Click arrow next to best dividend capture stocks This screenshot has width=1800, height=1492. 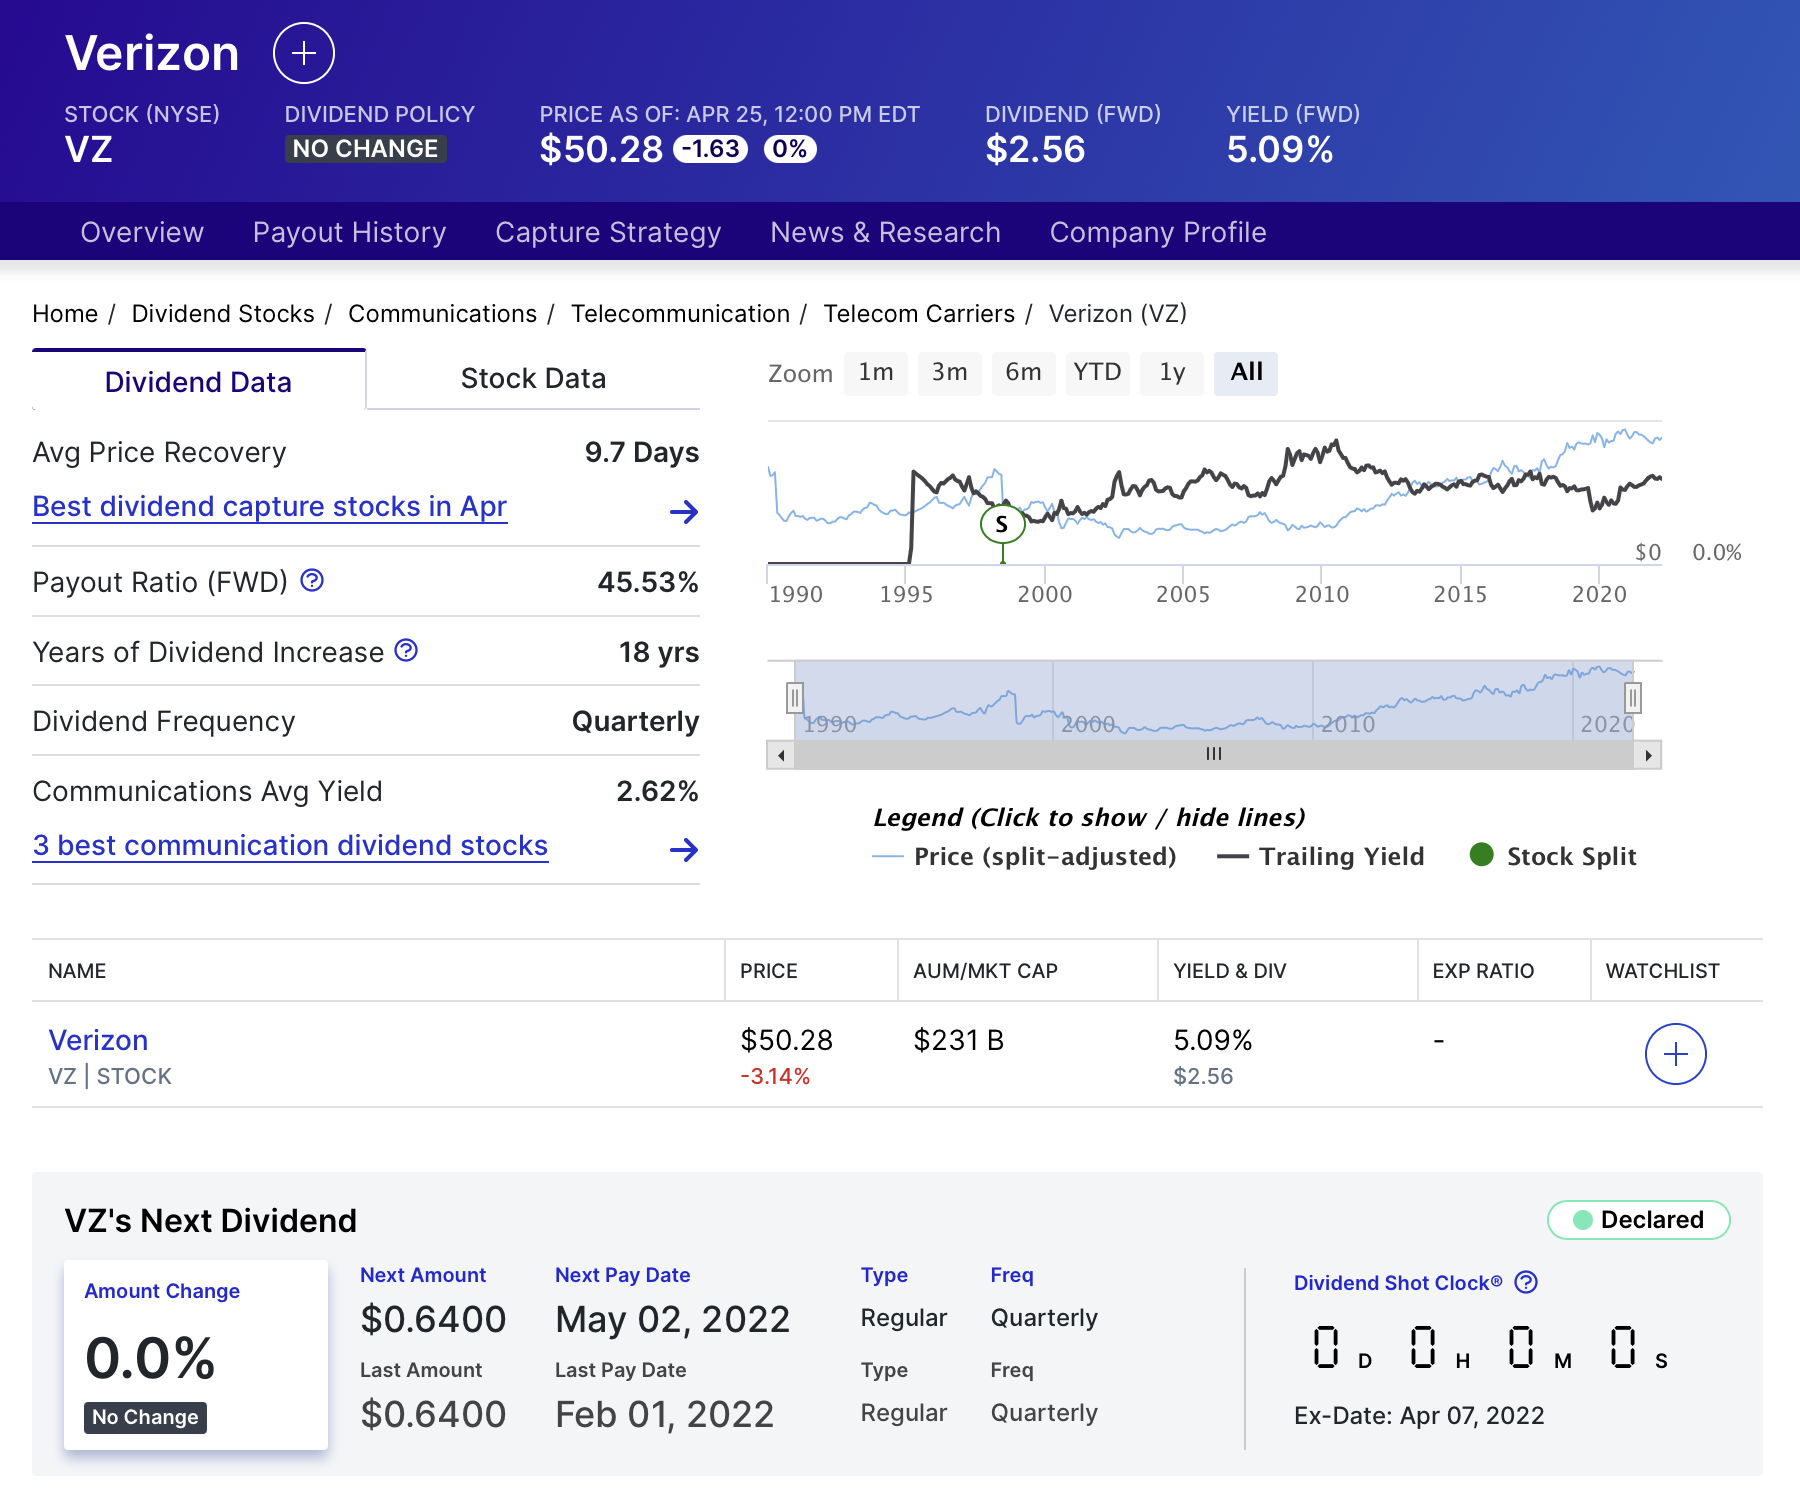684,512
